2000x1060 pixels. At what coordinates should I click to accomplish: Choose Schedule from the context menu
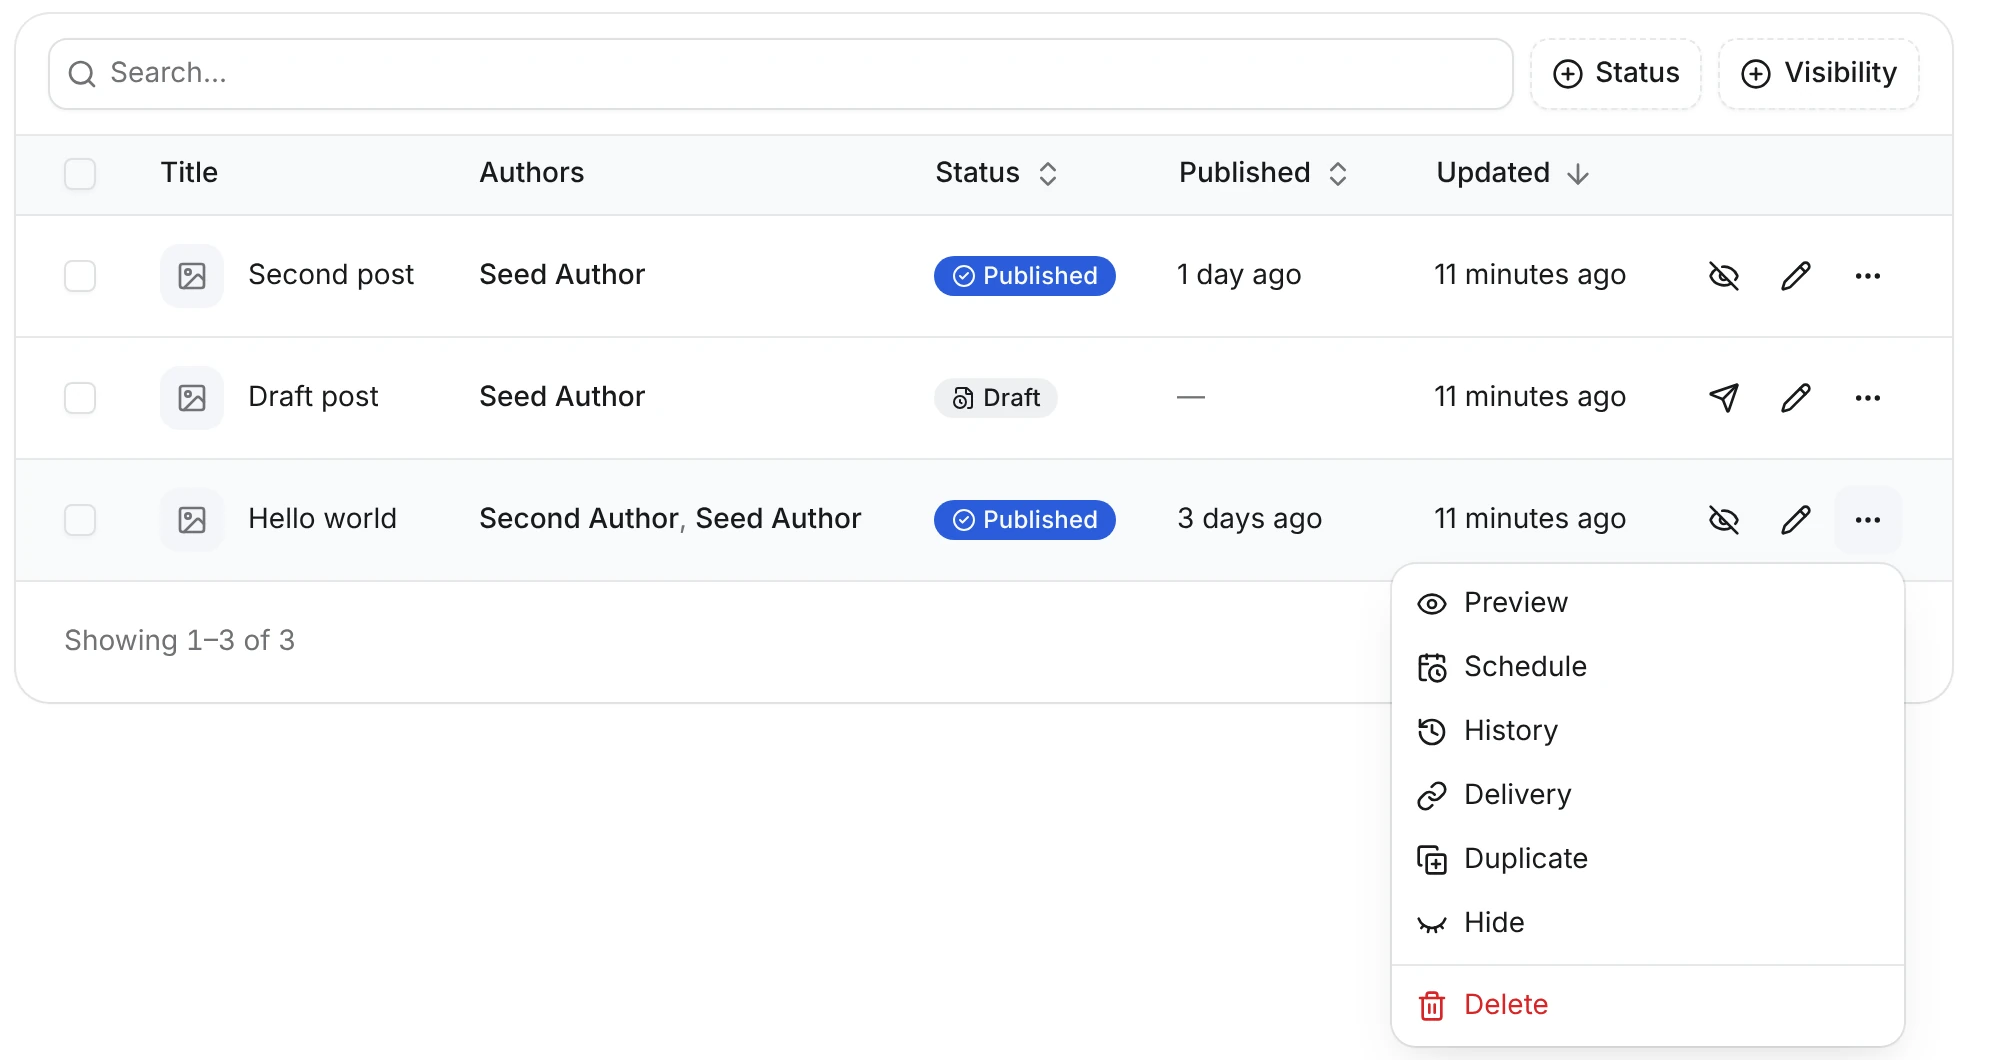click(1648, 667)
